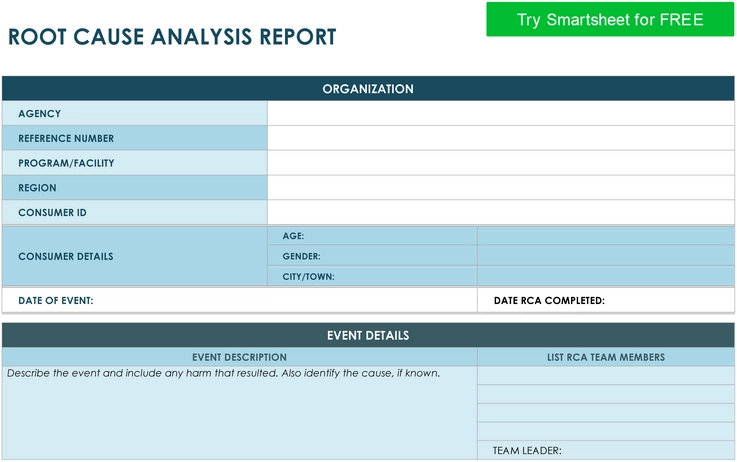Click the CONSUMER DETAILS label cell
737x462 pixels.
135,256
